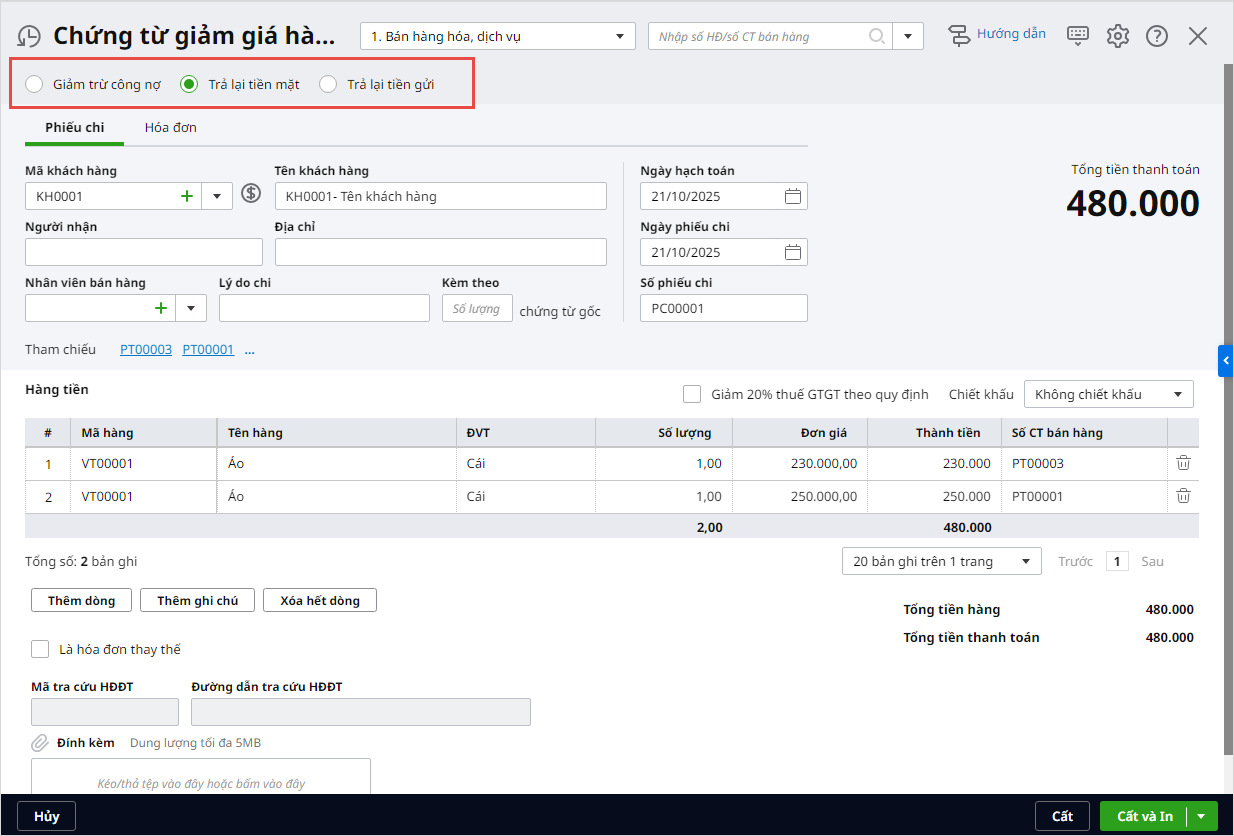Check the Là hóa đơn thay thế box

pos(40,649)
